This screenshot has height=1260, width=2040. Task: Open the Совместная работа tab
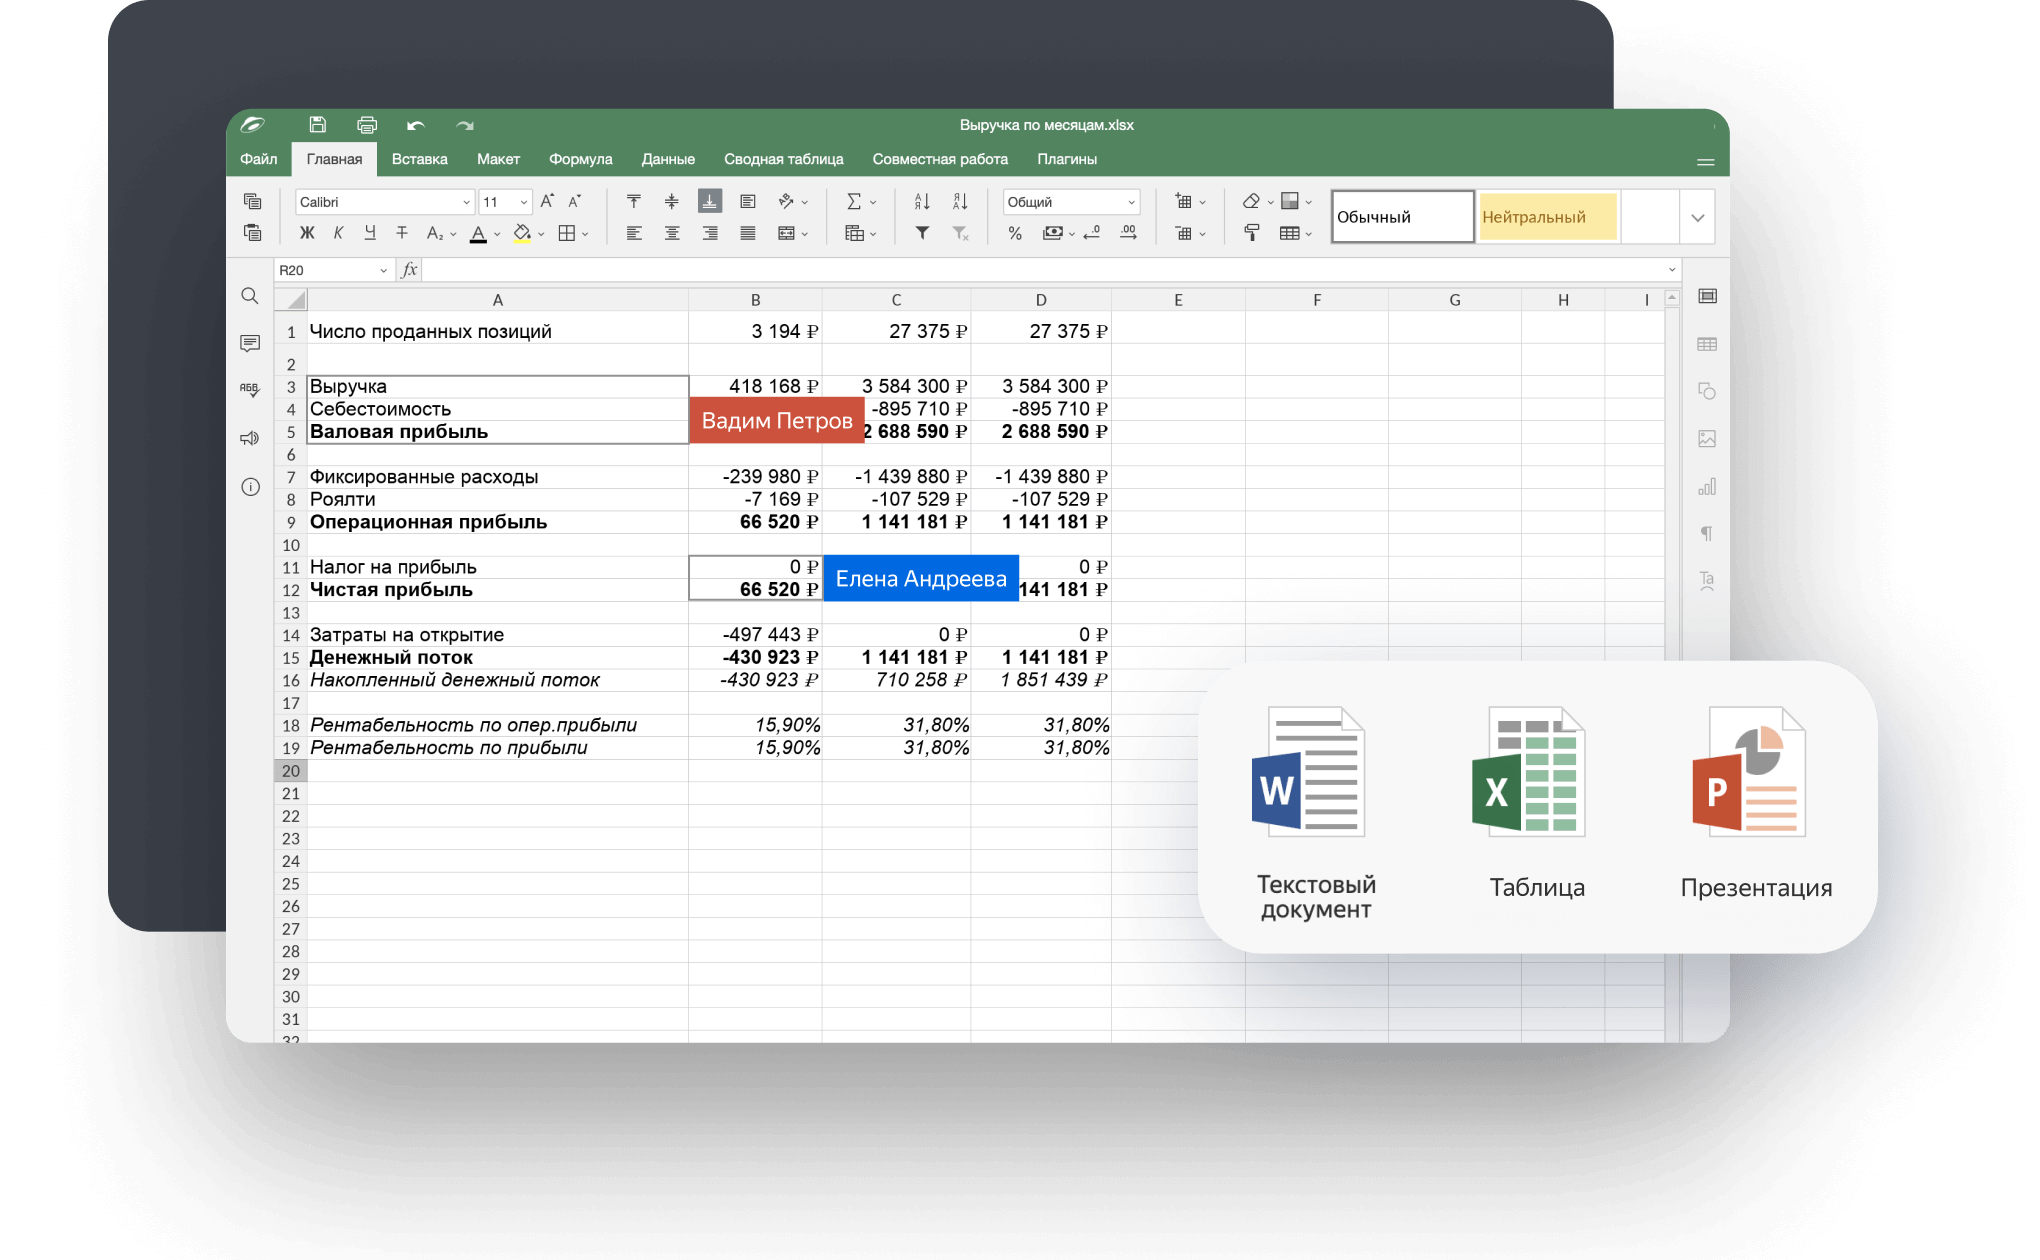940,159
